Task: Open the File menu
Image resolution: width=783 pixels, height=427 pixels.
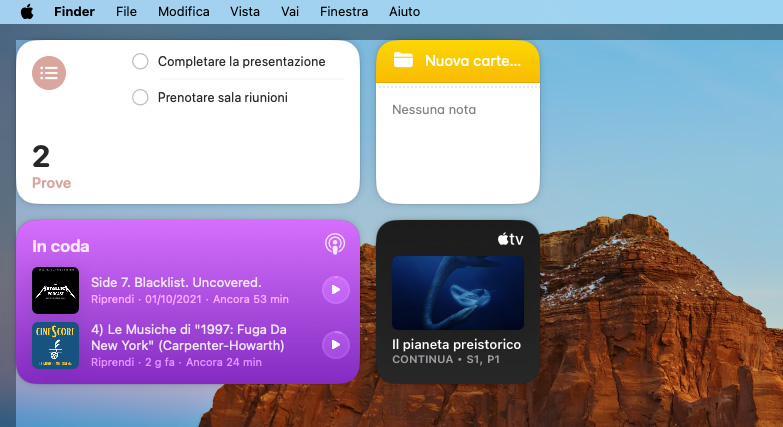Action: [x=126, y=11]
